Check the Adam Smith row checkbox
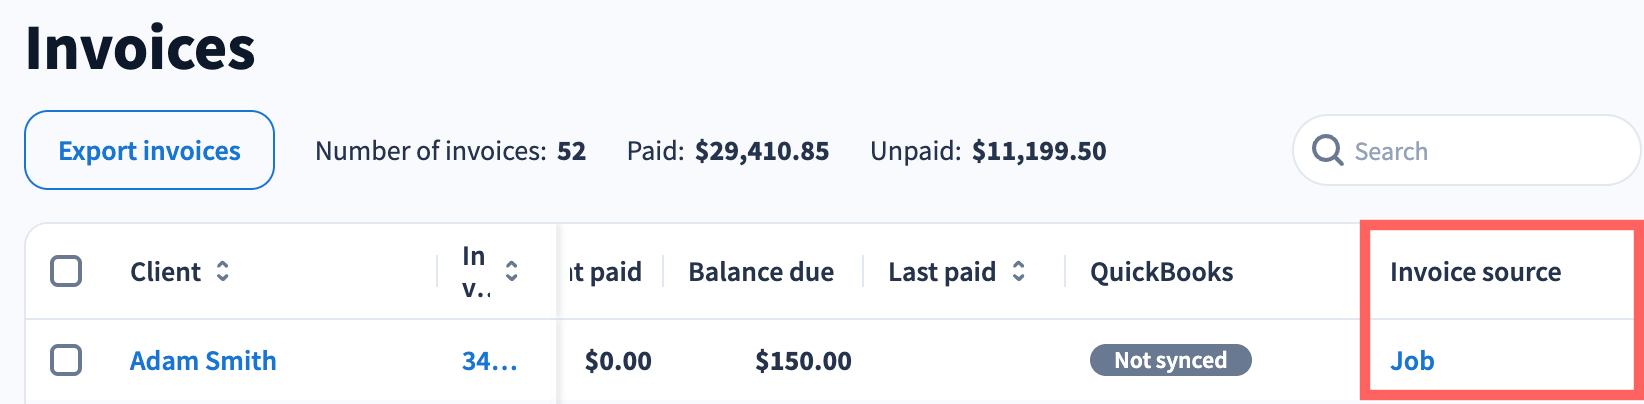 pos(66,360)
